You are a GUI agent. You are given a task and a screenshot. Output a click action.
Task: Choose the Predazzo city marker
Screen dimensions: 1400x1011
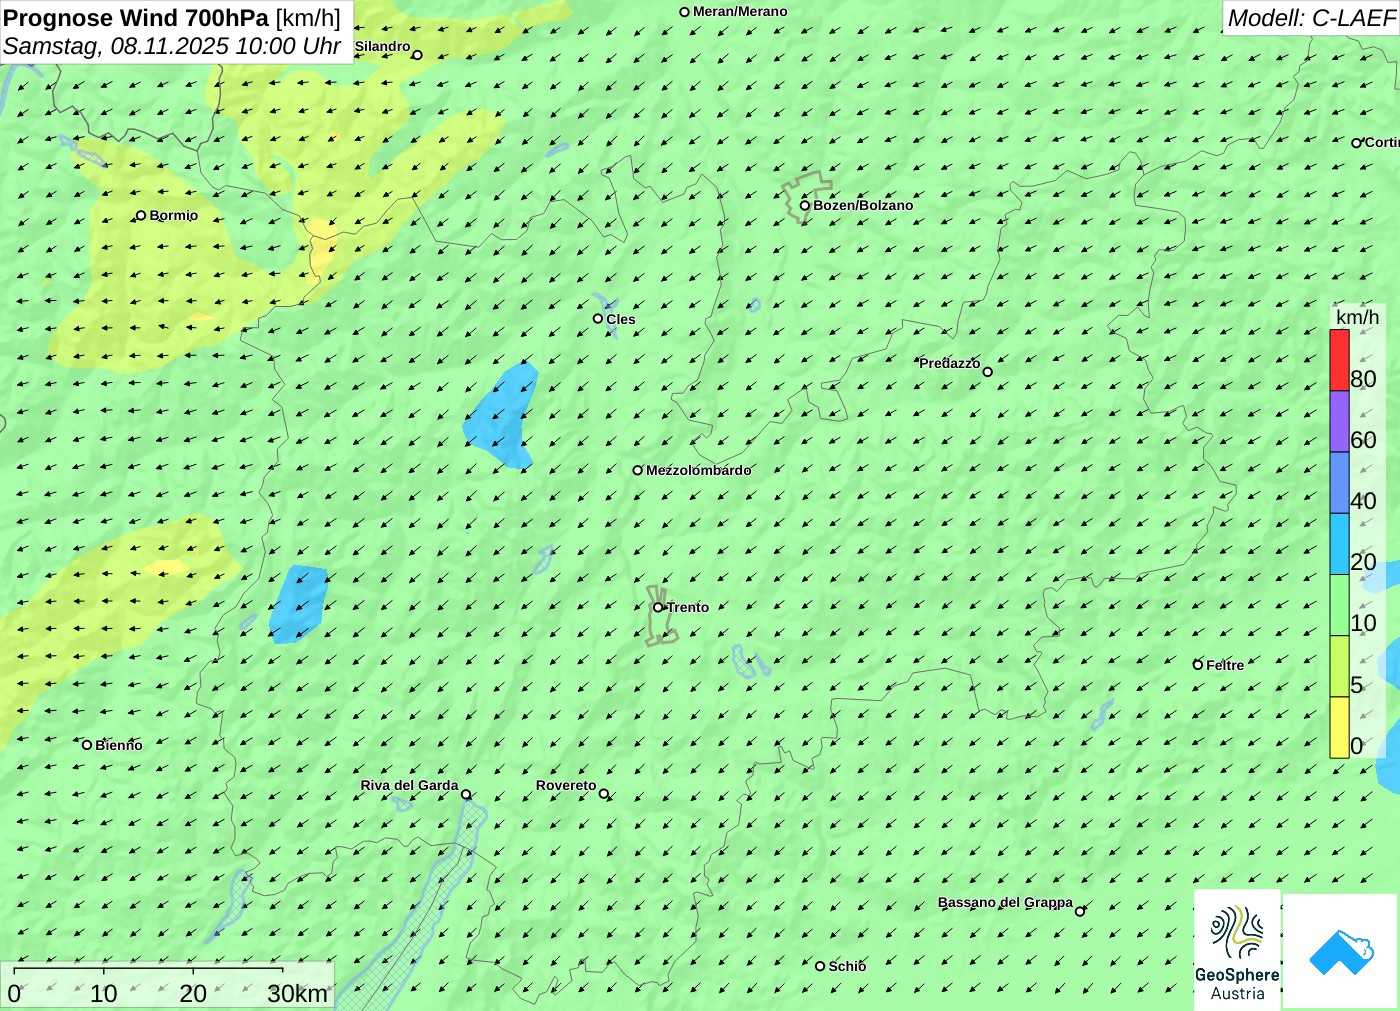(988, 372)
